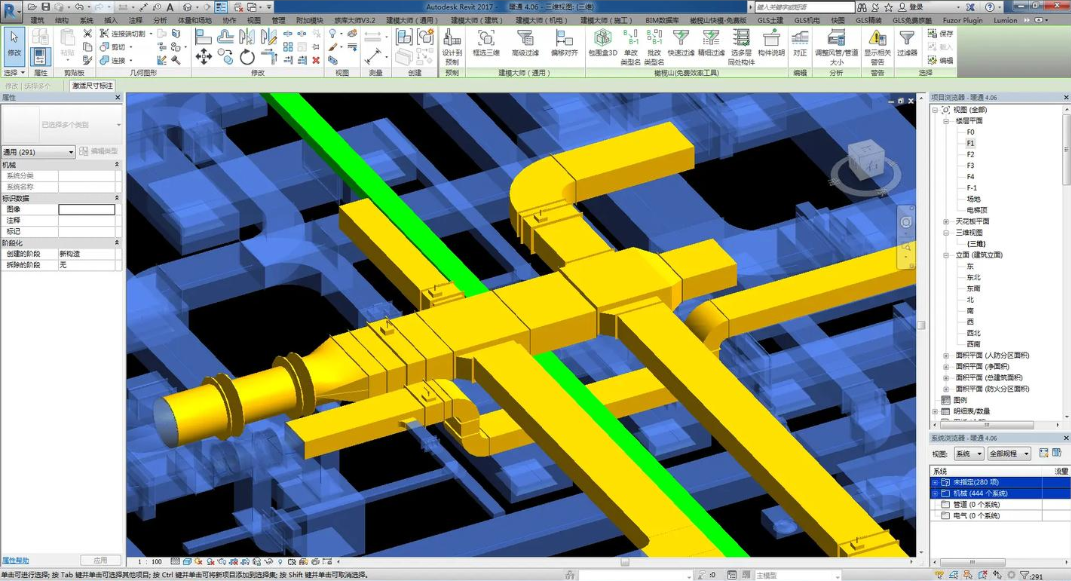1071x581 pixels.
Task: Select floor plan F2 in project browser
Action: (x=970, y=154)
